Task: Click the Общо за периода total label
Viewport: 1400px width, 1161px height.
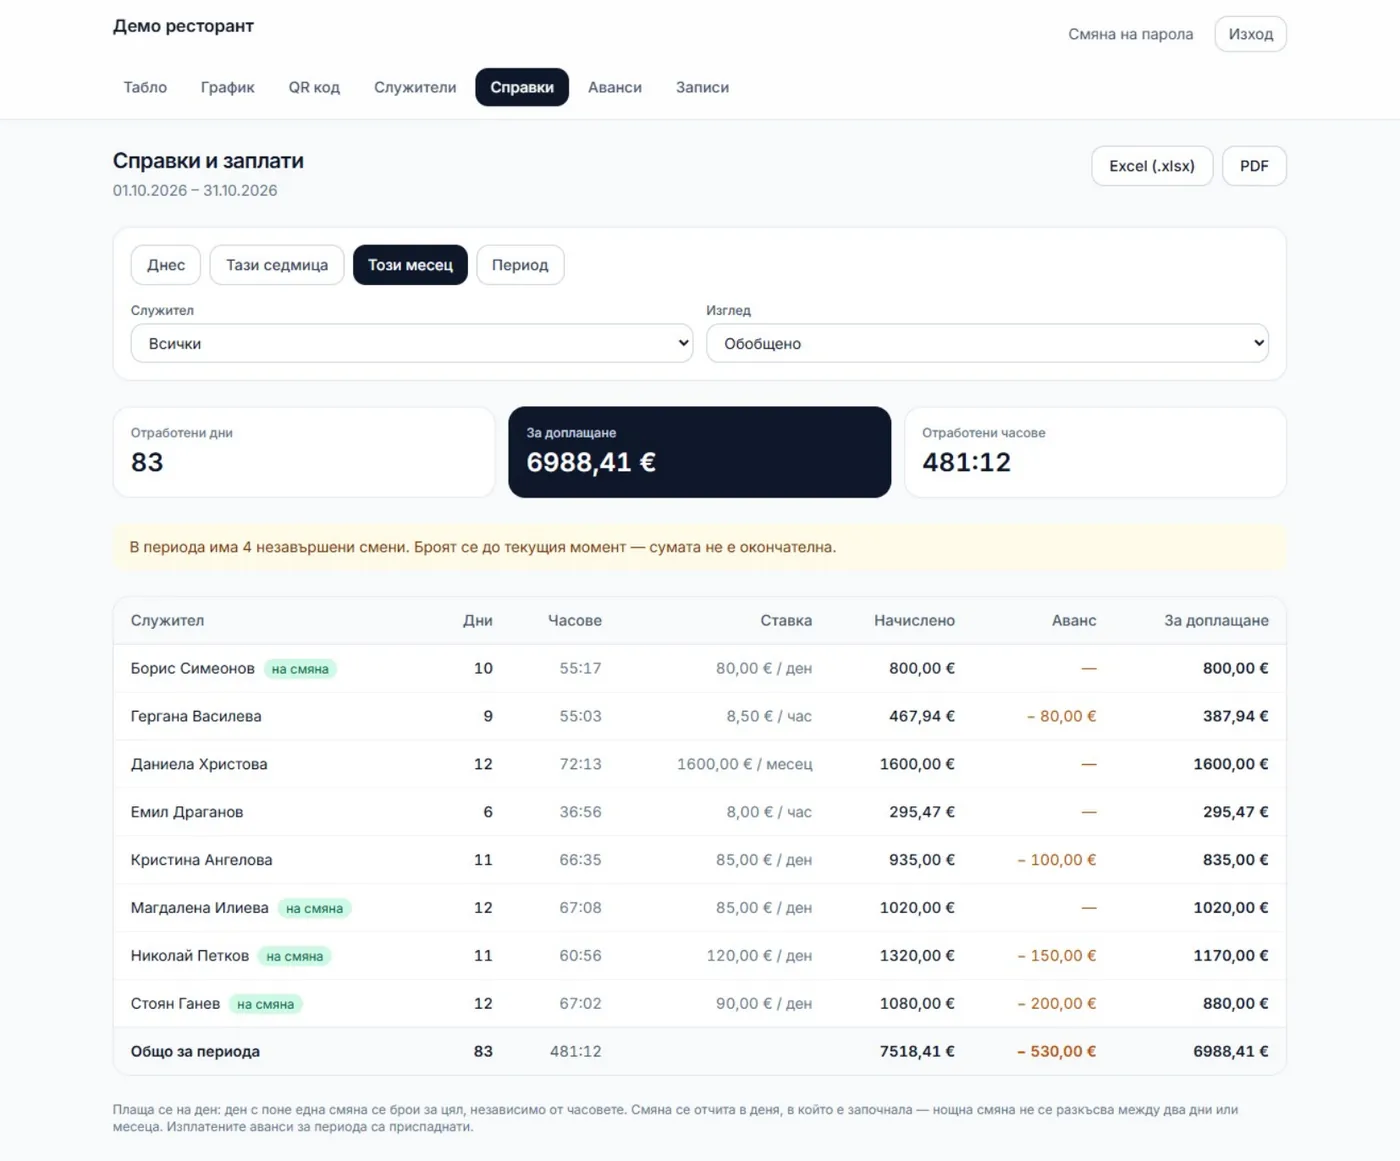Action: [x=195, y=1051]
